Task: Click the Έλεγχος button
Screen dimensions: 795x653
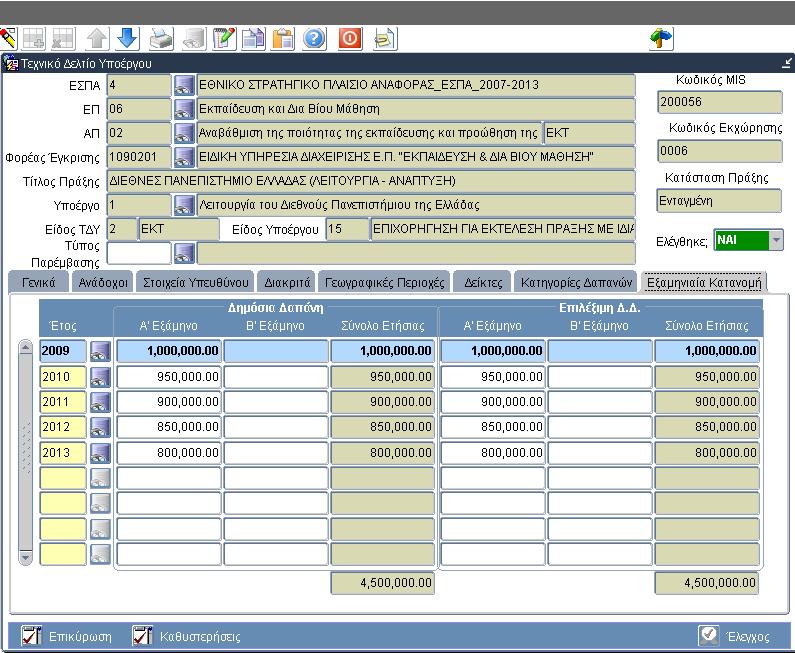Action: tap(734, 636)
